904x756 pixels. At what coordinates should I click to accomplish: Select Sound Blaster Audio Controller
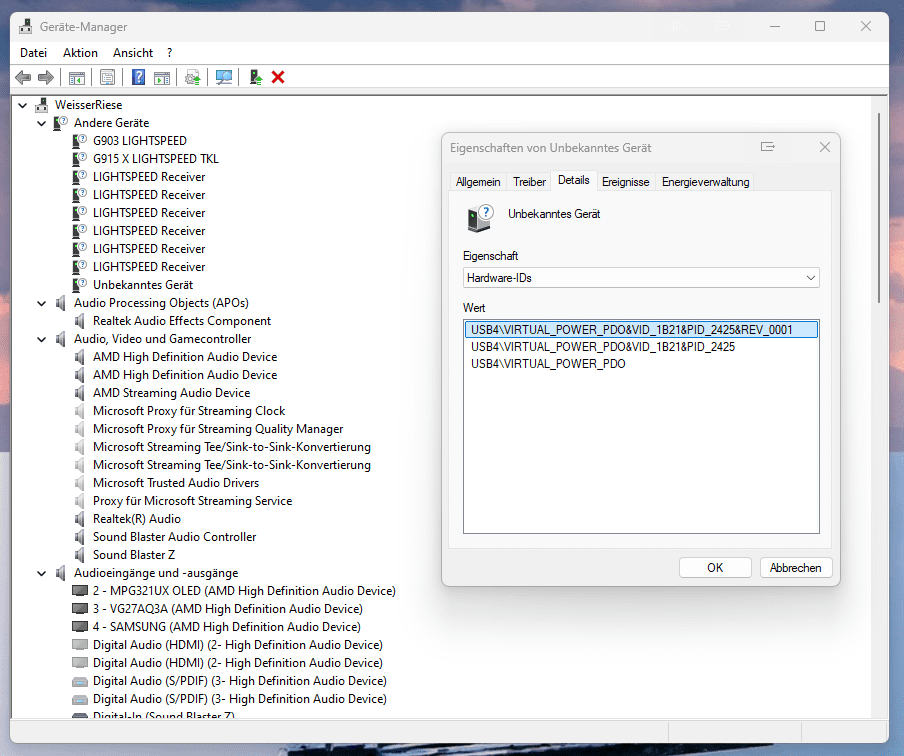(x=174, y=537)
